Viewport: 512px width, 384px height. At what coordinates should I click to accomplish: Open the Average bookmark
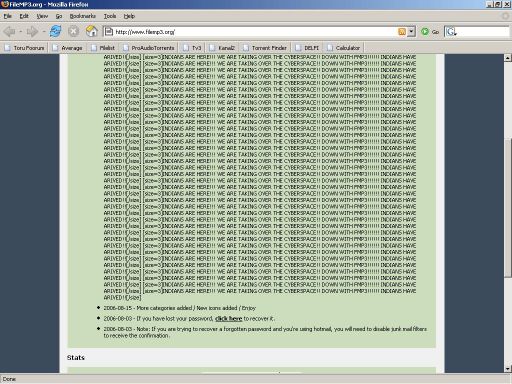point(67,48)
